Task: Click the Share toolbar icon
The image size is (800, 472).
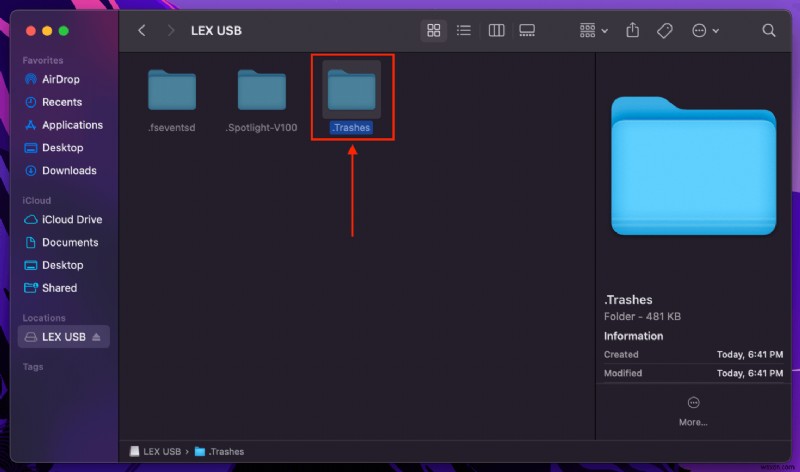Action: point(634,31)
